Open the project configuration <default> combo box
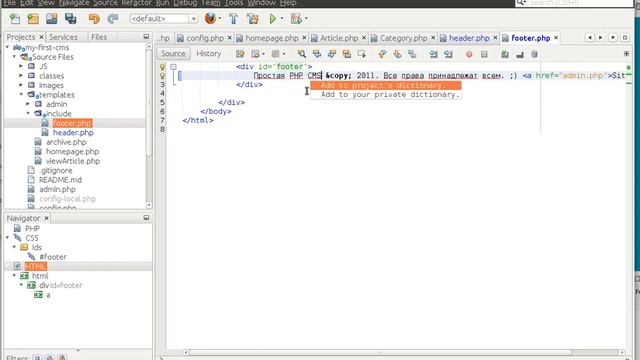640x360 pixels. coord(163,19)
